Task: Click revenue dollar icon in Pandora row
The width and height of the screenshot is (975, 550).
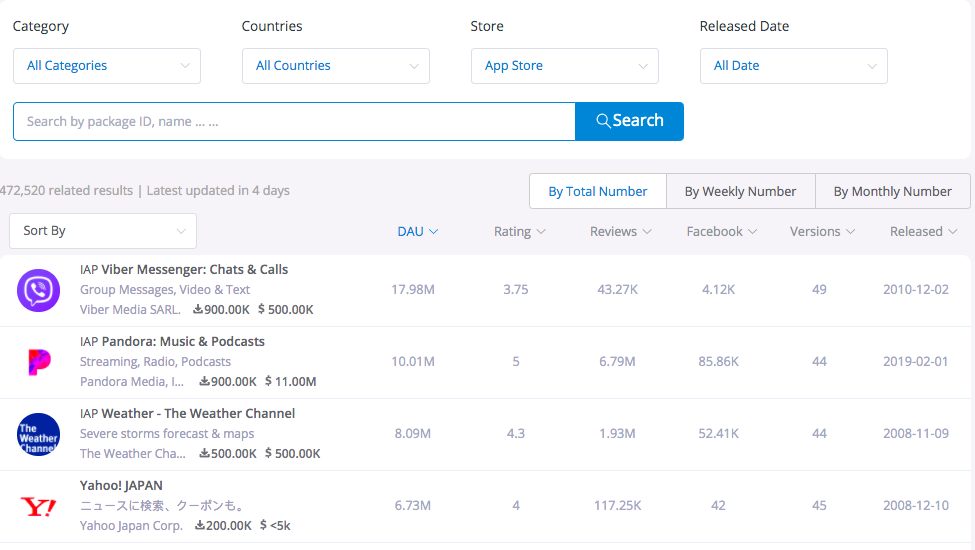Action: tap(268, 381)
